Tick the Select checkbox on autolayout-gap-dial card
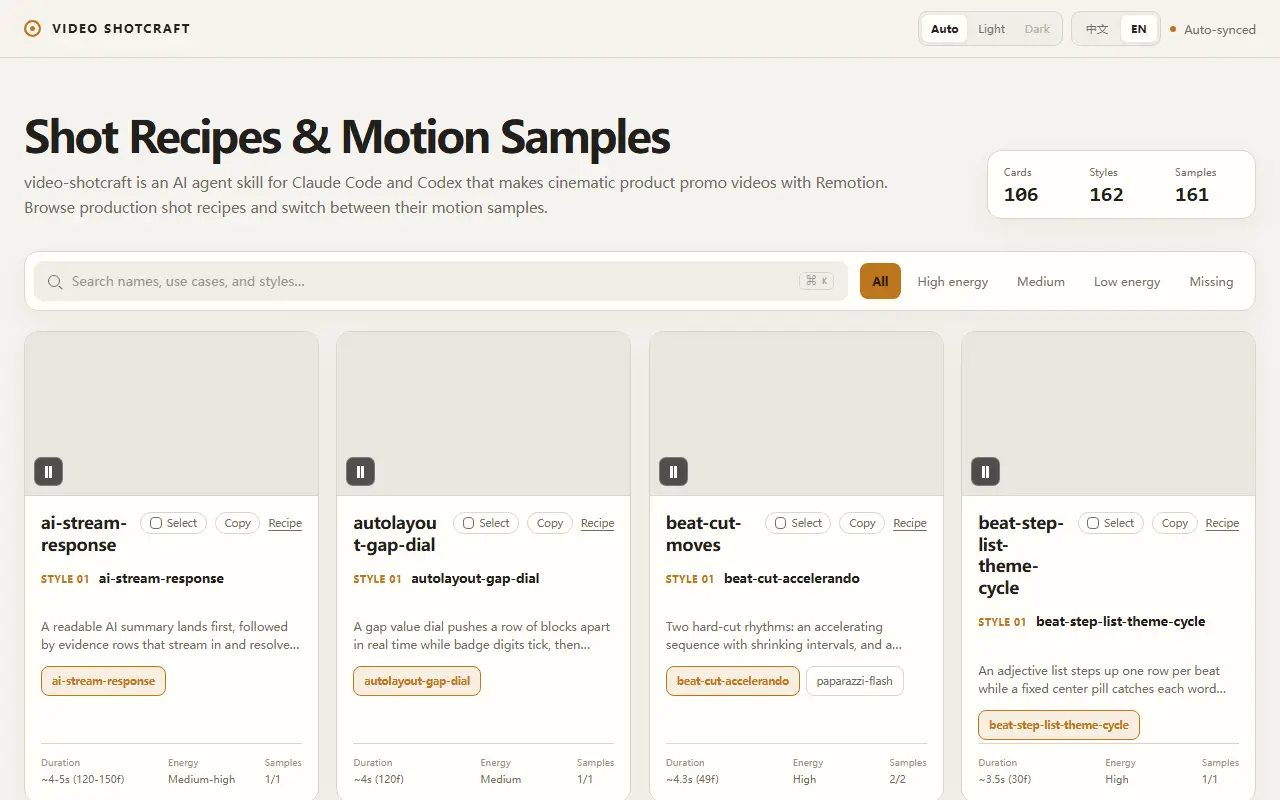1280x800 pixels. pyautogui.click(x=468, y=523)
